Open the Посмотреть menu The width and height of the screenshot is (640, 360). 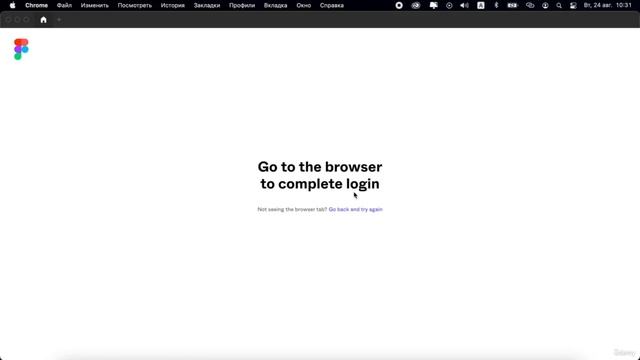[x=135, y=5]
